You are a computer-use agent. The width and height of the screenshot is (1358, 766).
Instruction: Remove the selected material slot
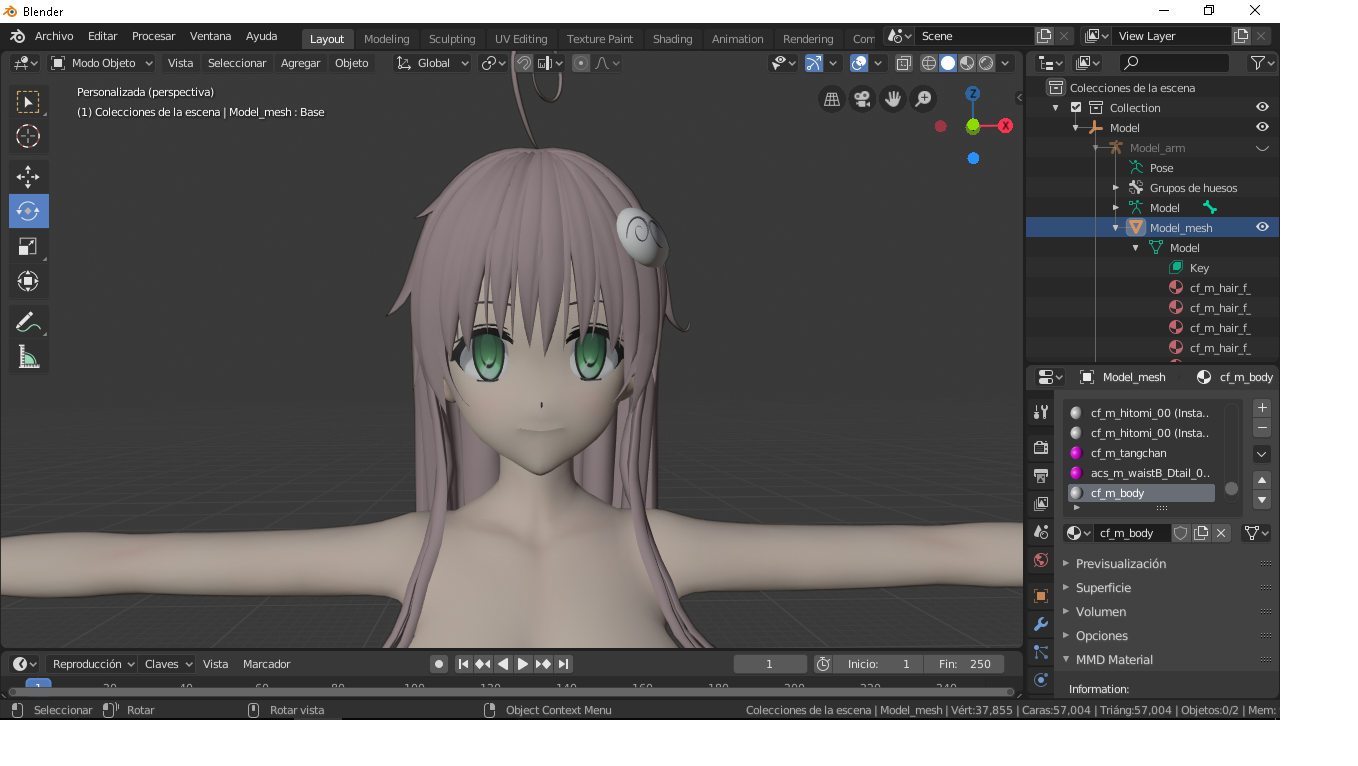click(x=1262, y=428)
